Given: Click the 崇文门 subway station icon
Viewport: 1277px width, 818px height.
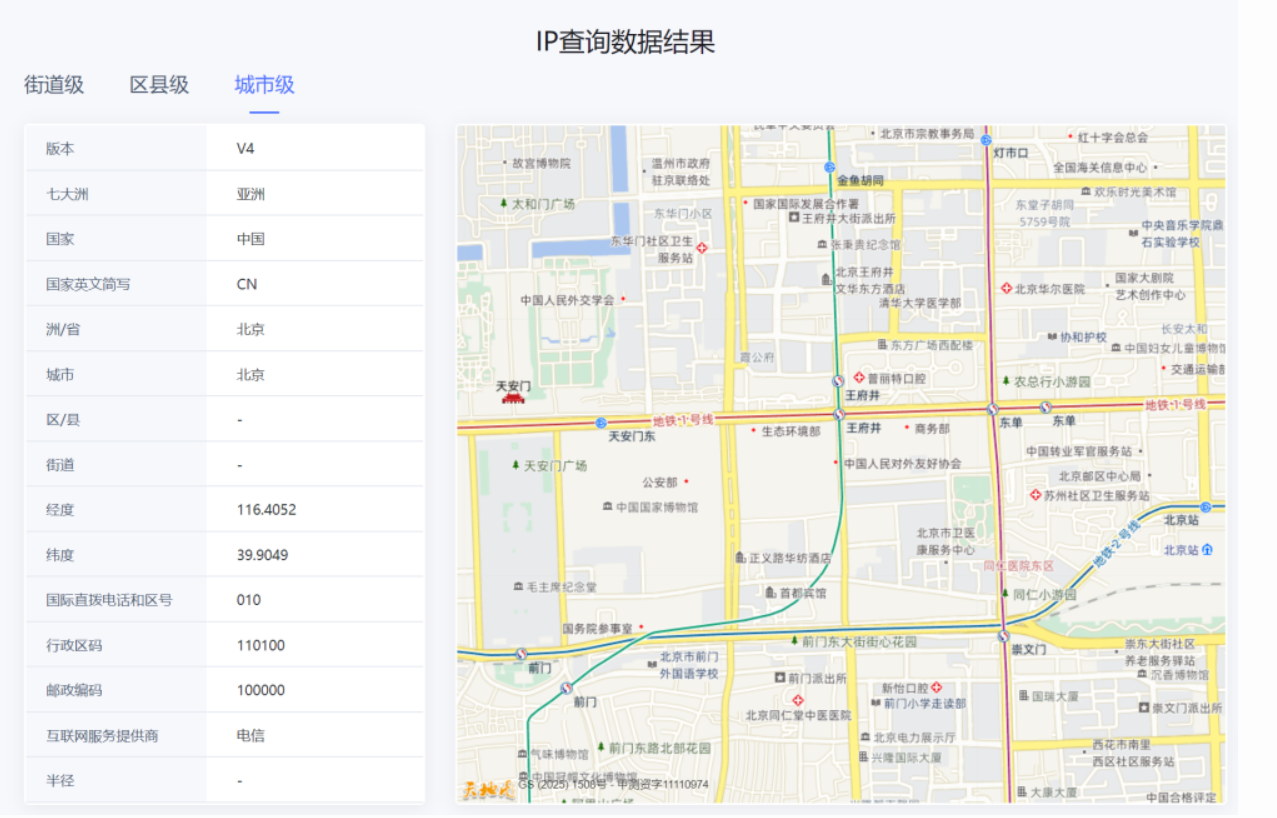Looking at the screenshot, I should click(1003, 635).
